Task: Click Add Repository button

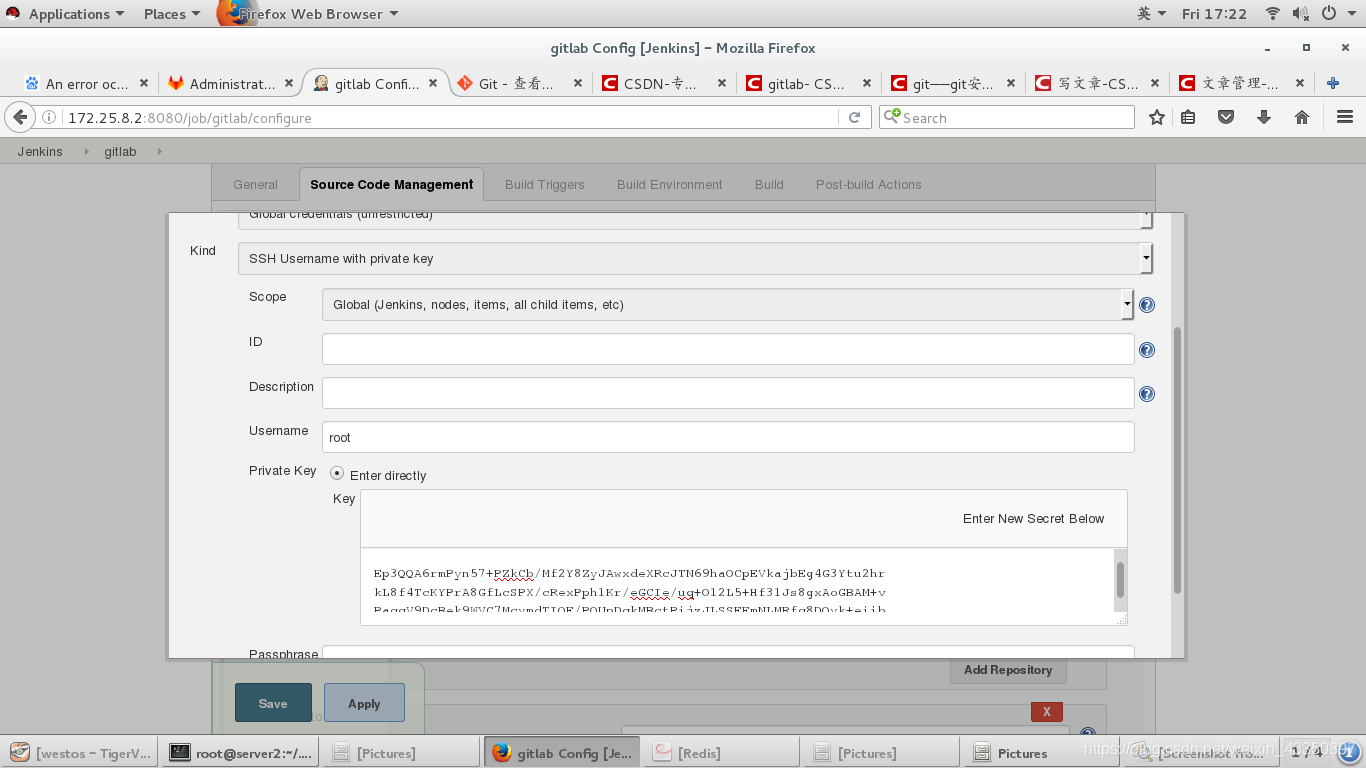Action: pos(1008,670)
